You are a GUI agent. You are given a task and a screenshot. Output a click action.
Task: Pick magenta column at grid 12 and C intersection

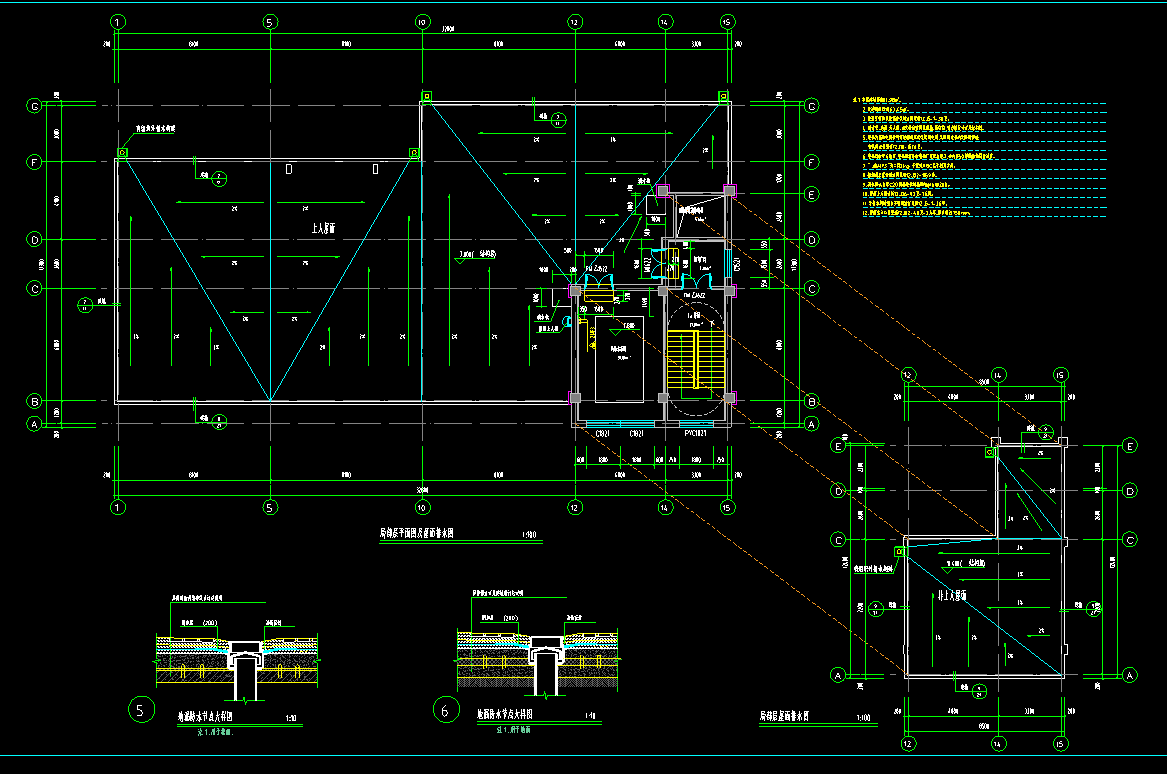coord(575,290)
